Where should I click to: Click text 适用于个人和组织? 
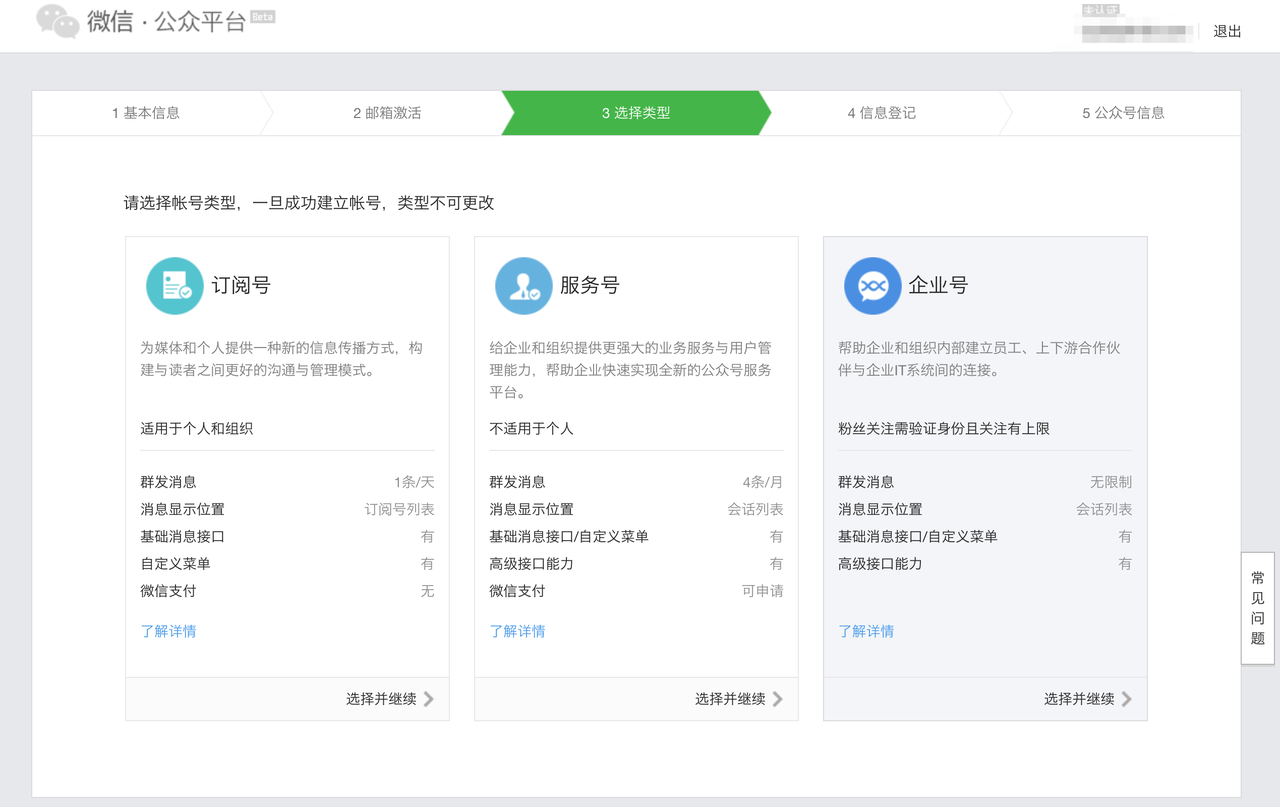tap(196, 429)
